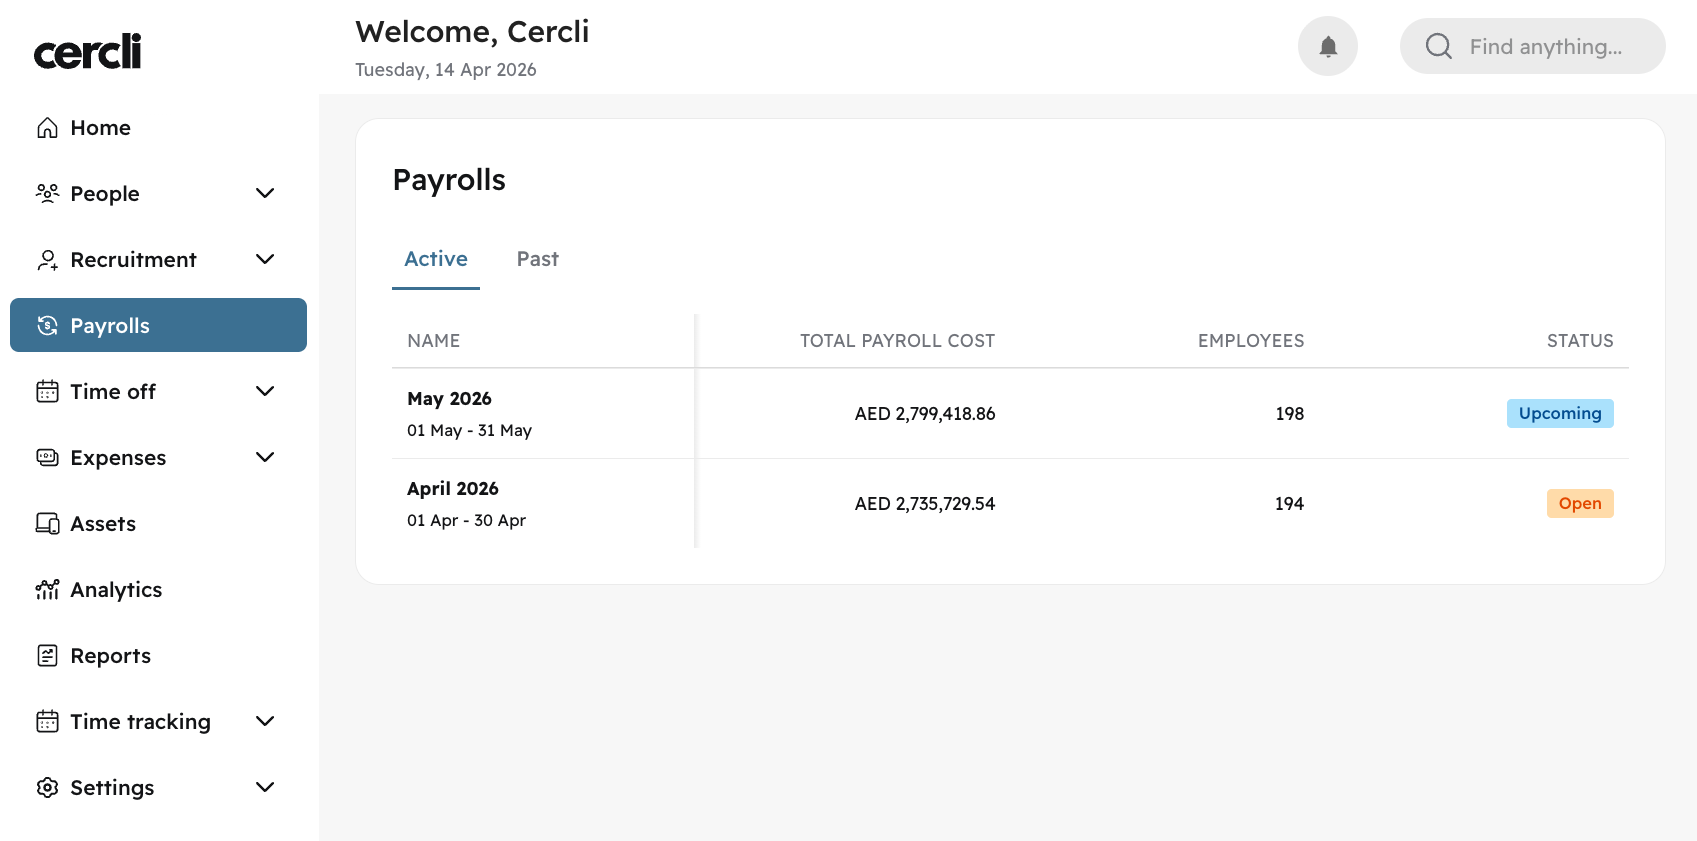Image resolution: width=1697 pixels, height=841 pixels.
Task: Click the People group icon
Action: pyautogui.click(x=47, y=193)
